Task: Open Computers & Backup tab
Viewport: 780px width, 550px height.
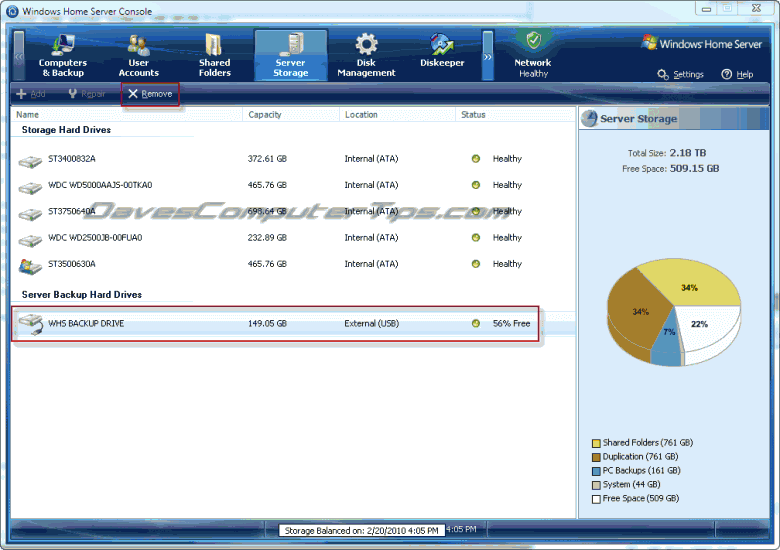Action: pos(63,56)
